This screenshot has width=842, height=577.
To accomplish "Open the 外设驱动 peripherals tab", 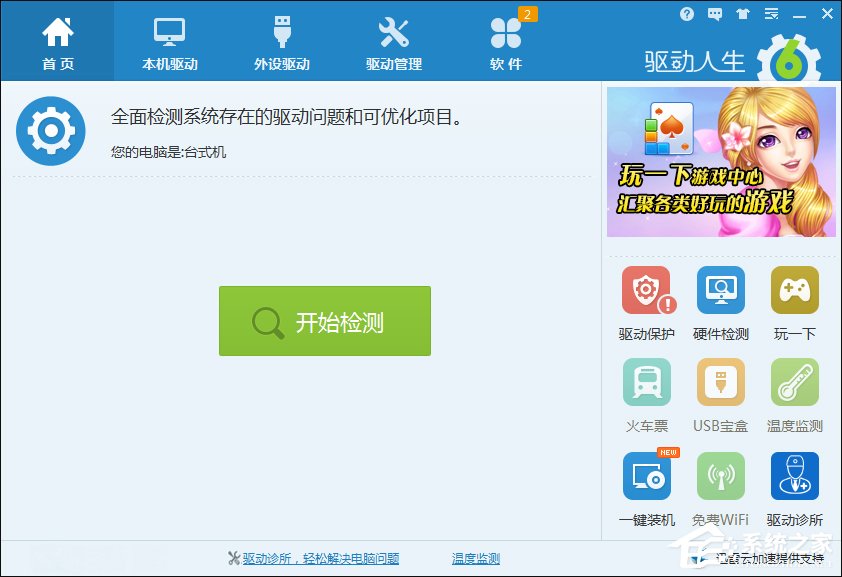I will coord(281,40).
